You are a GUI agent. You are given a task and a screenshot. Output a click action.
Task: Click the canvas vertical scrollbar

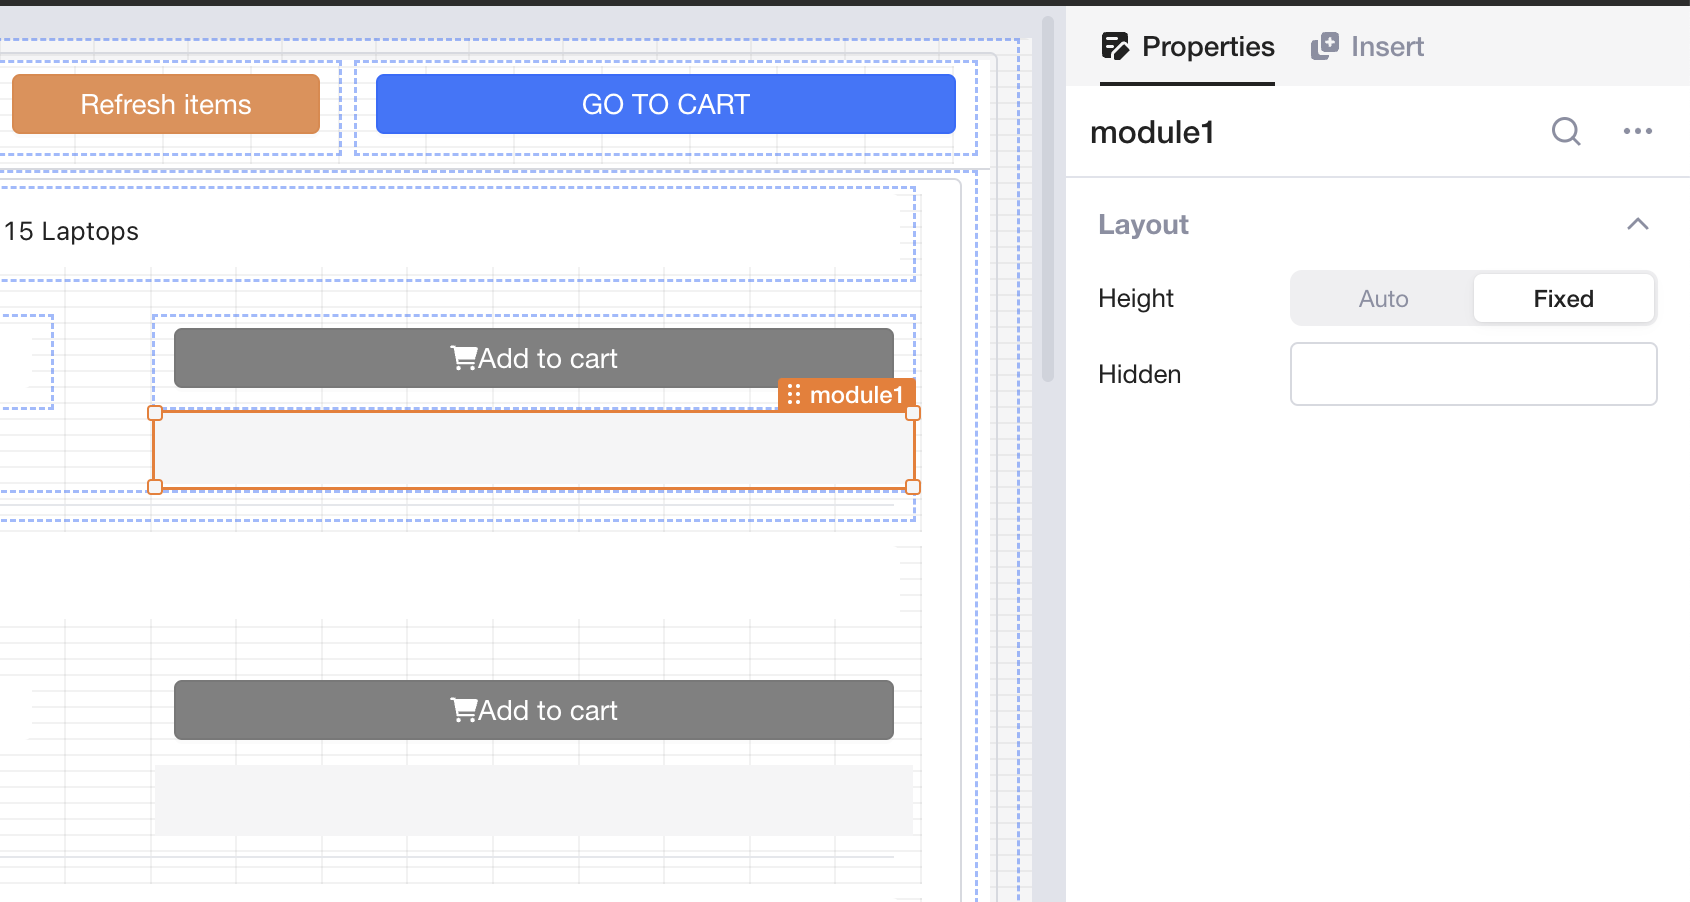coord(1048,200)
